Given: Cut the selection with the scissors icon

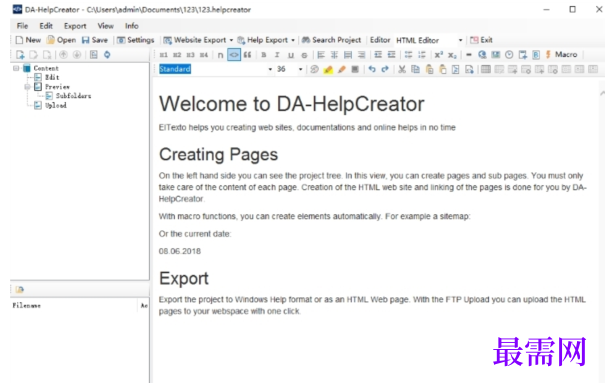Looking at the screenshot, I should [402, 69].
